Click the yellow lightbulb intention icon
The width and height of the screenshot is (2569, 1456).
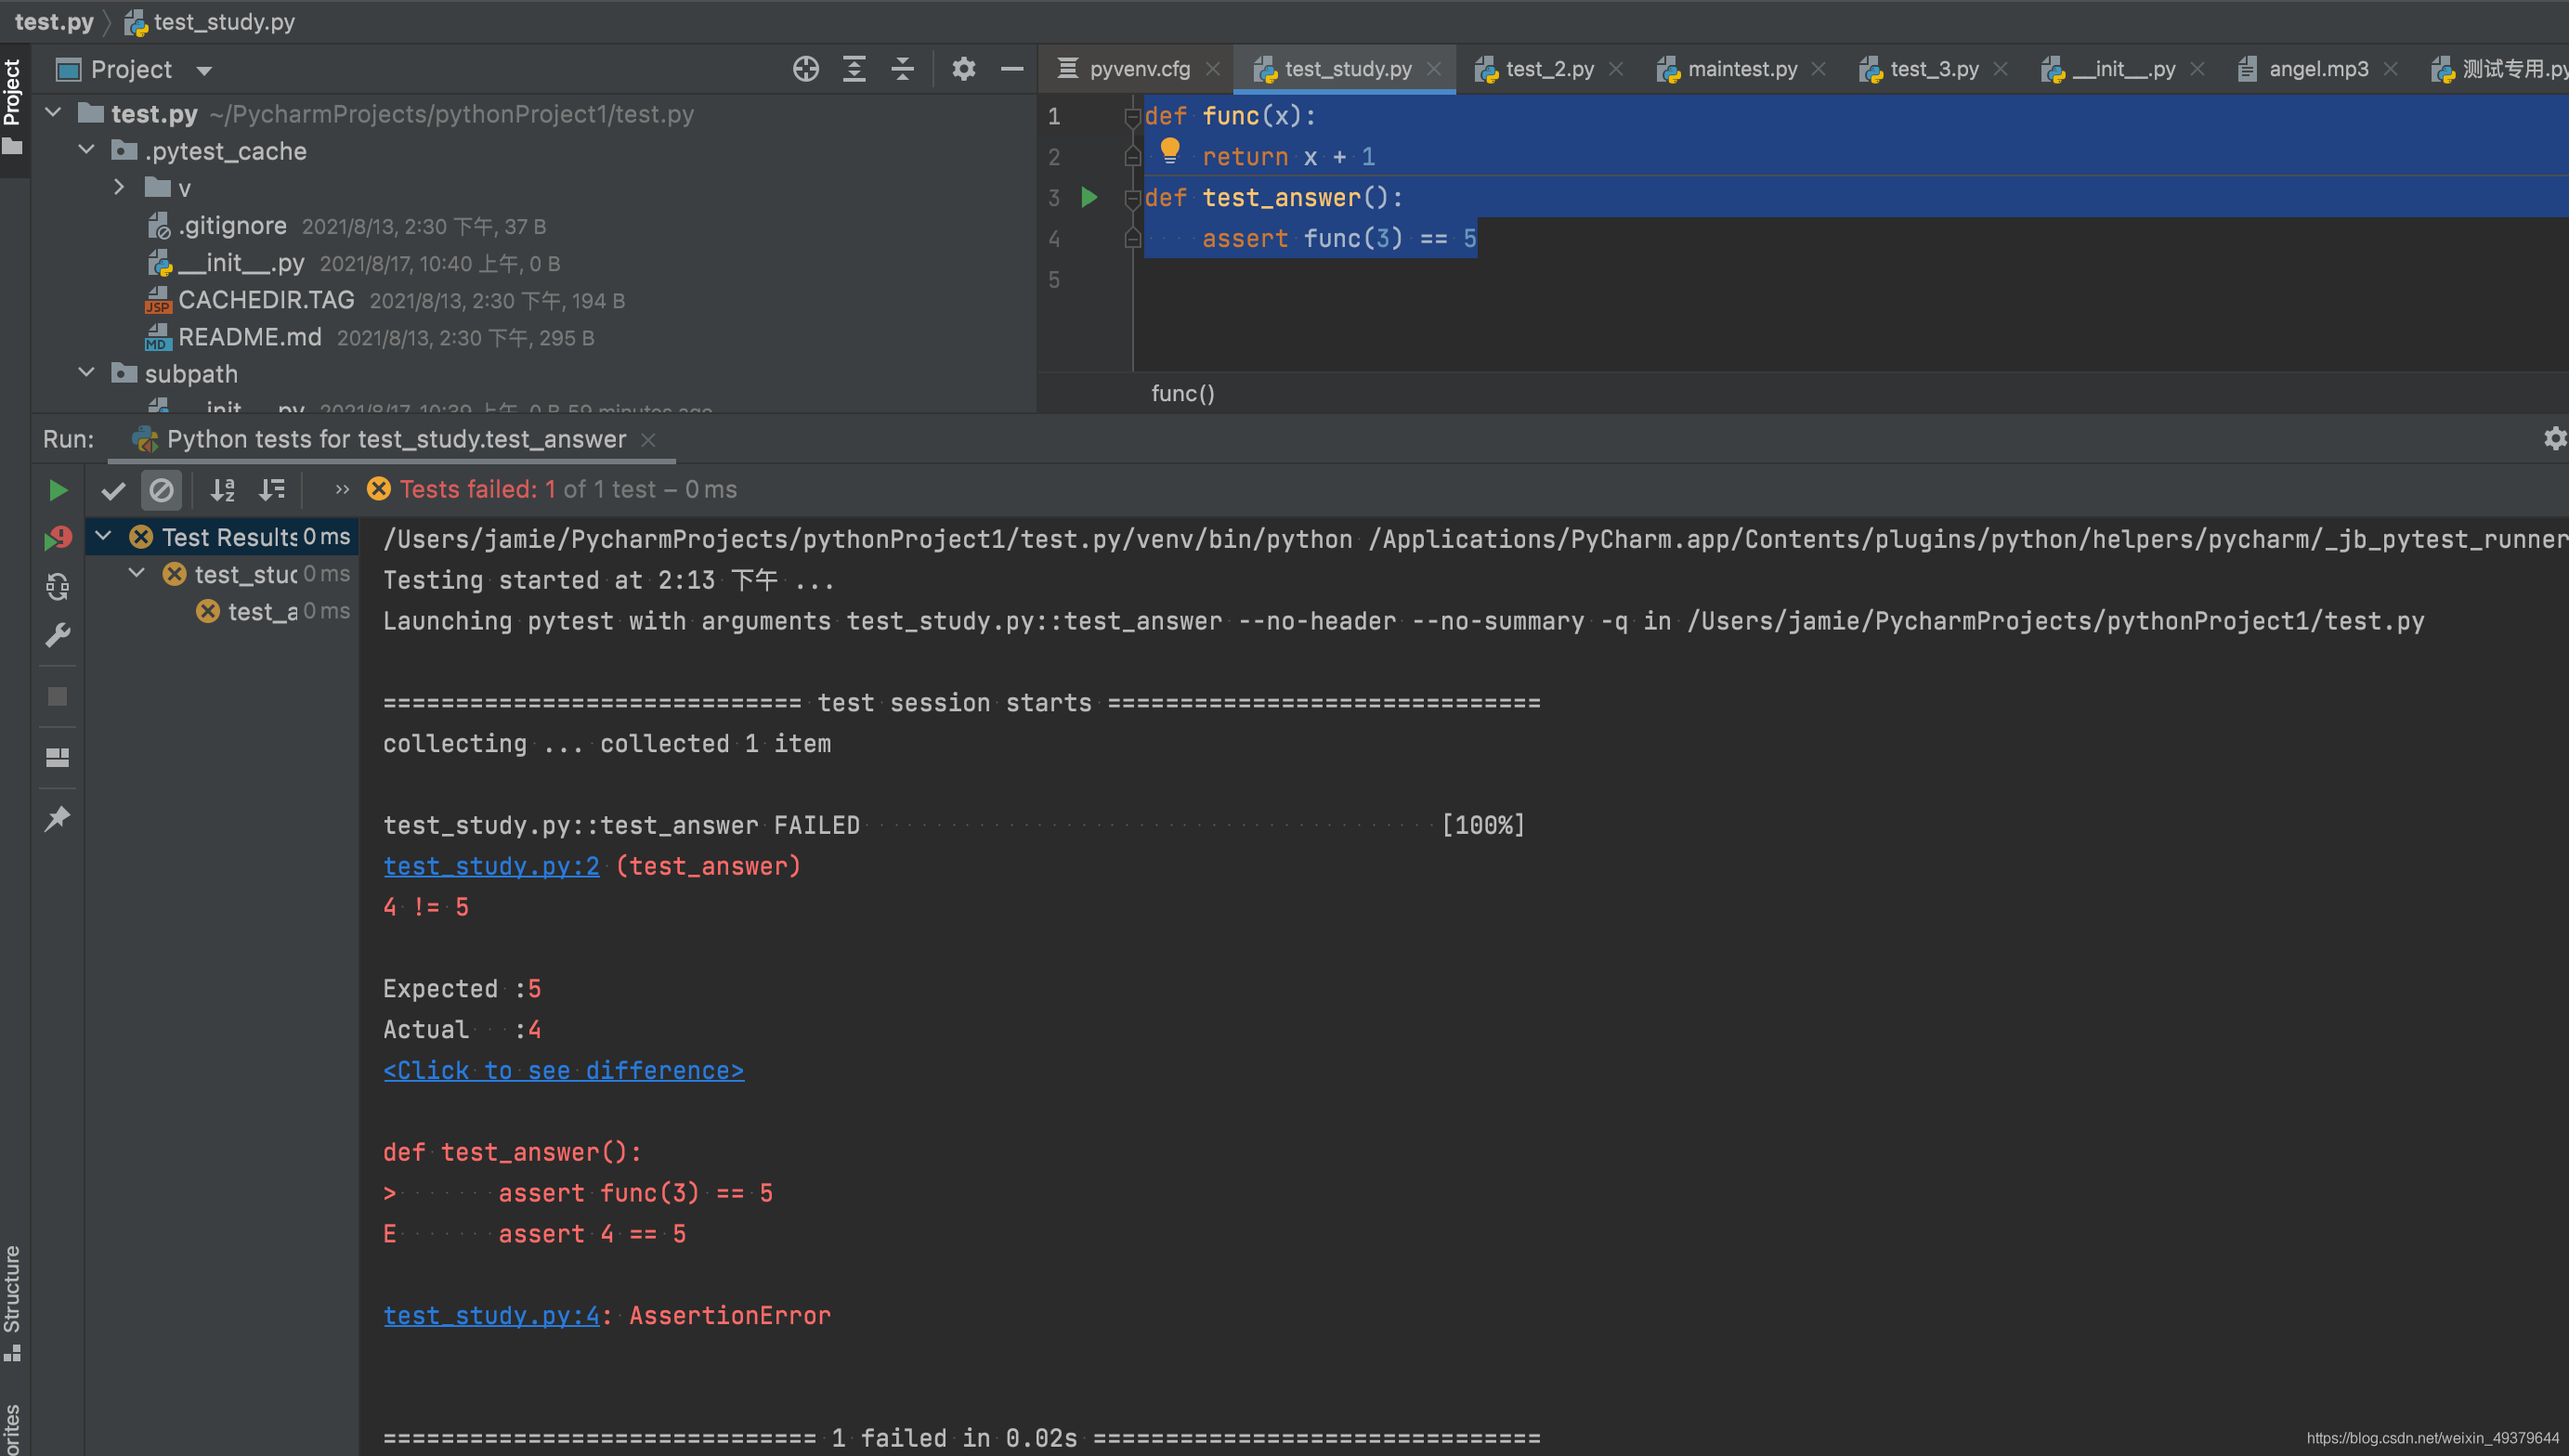(1169, 152)
